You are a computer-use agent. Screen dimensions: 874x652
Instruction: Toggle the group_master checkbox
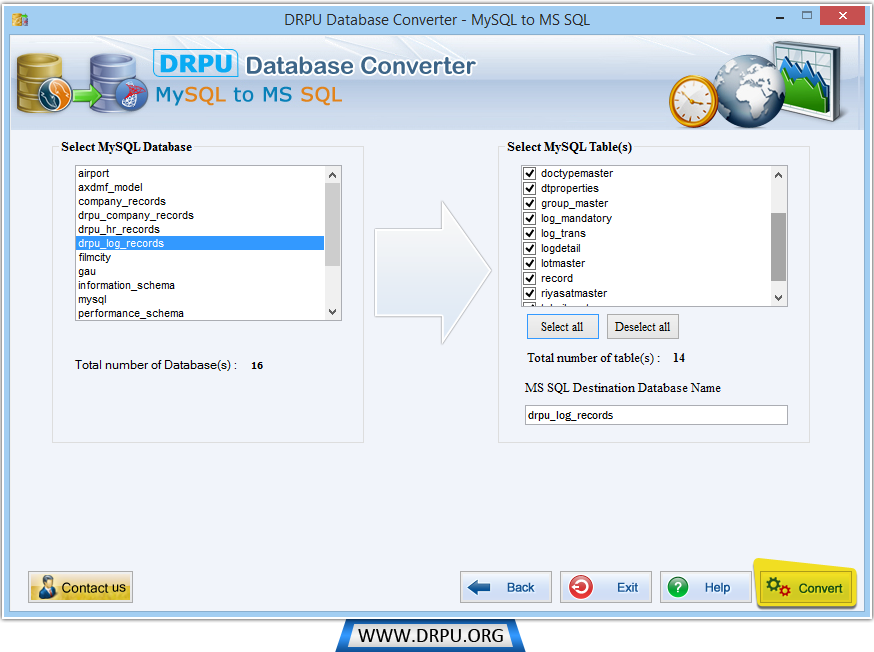(530, 203)
